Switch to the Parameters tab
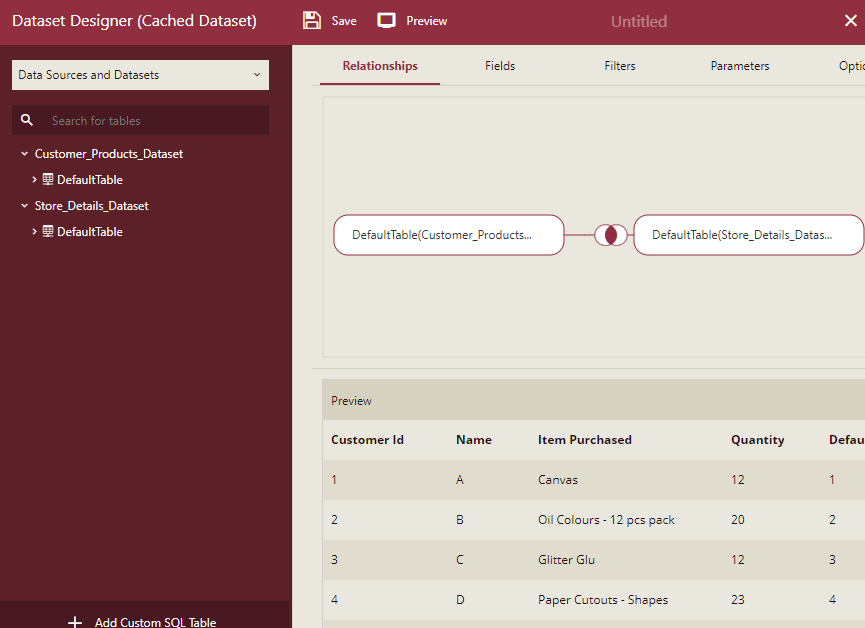This screenshot has width=865, height=628. [740, 65]
